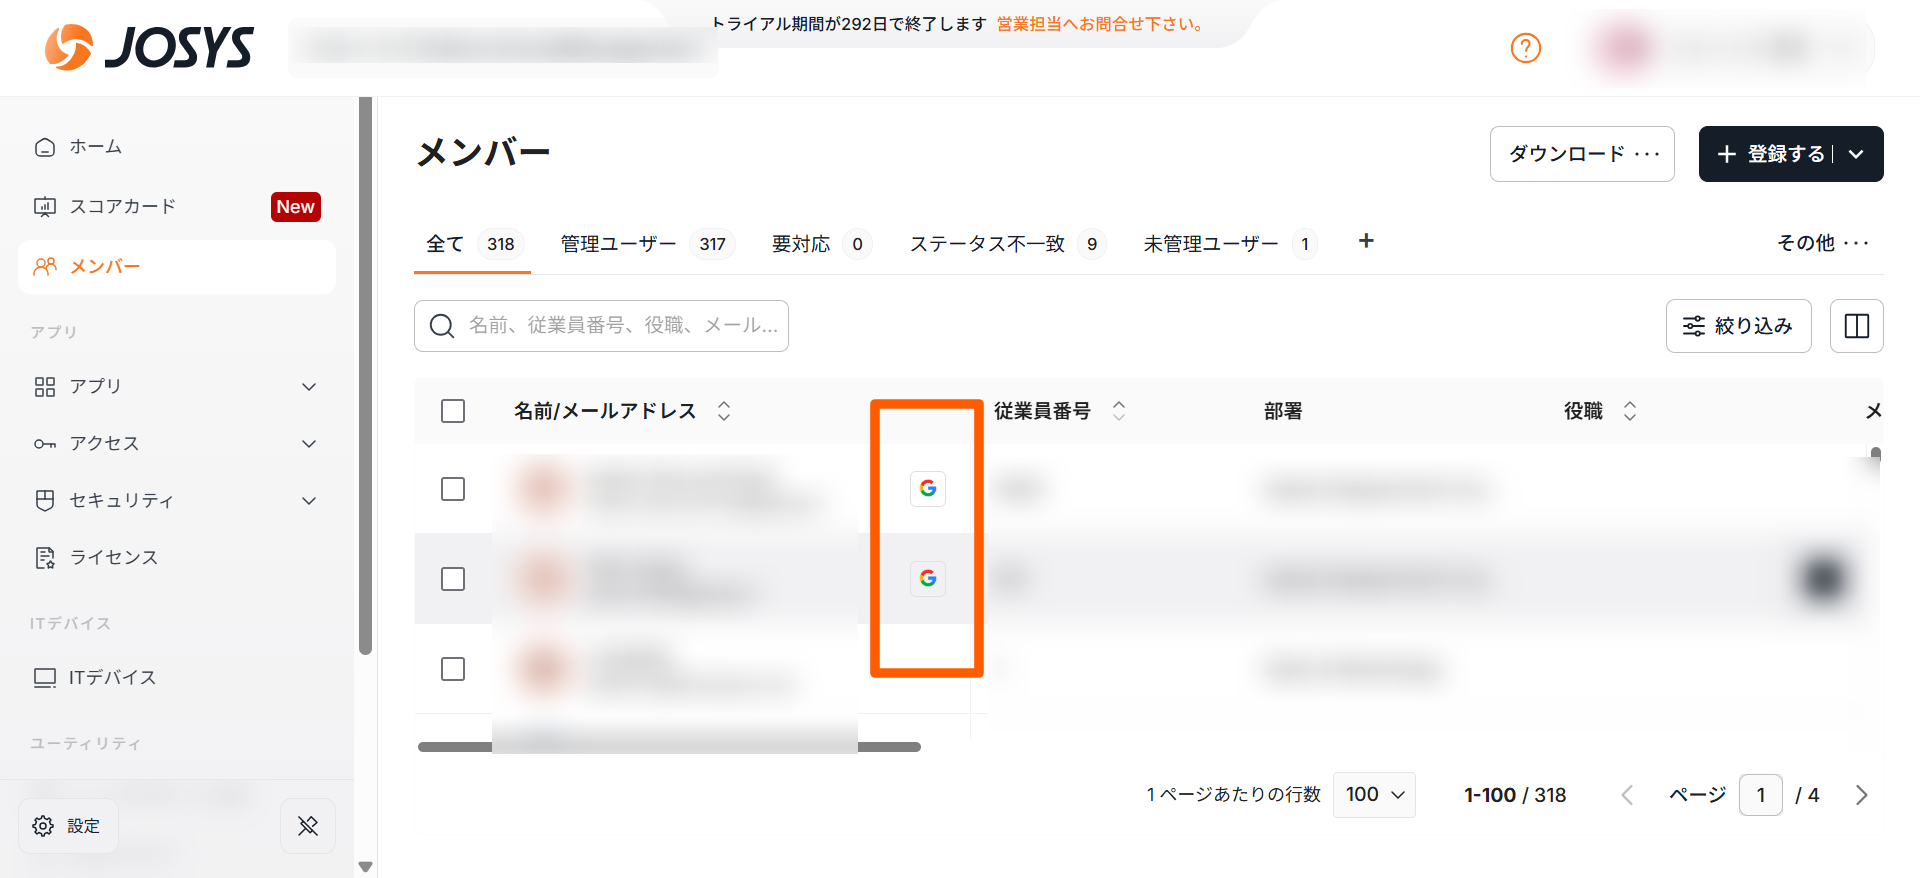Check the third member row checkbox

point(453,669)
